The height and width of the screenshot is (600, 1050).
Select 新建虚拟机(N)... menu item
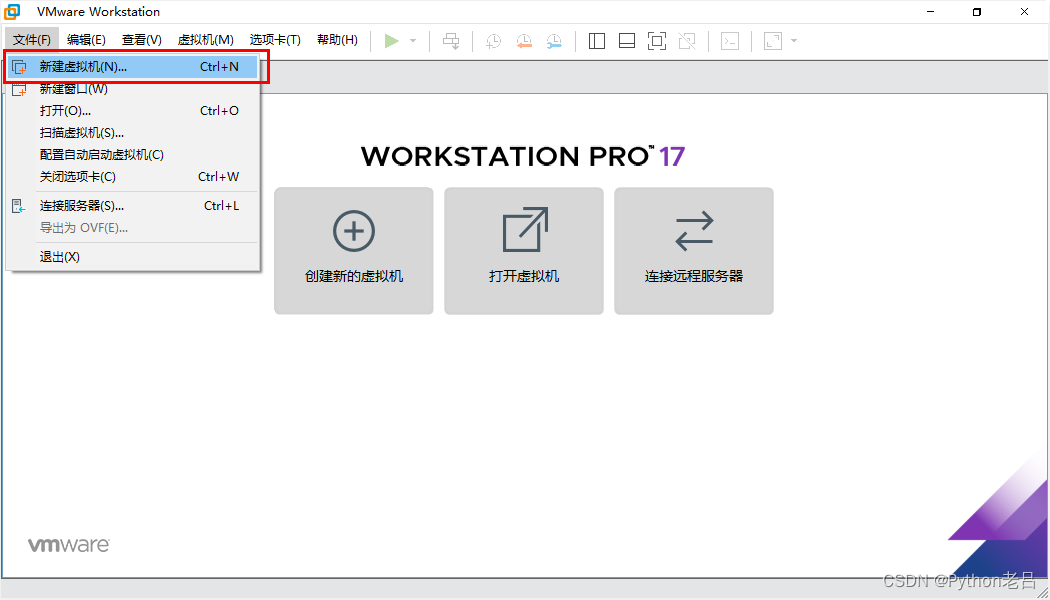[x=133, y=67]
